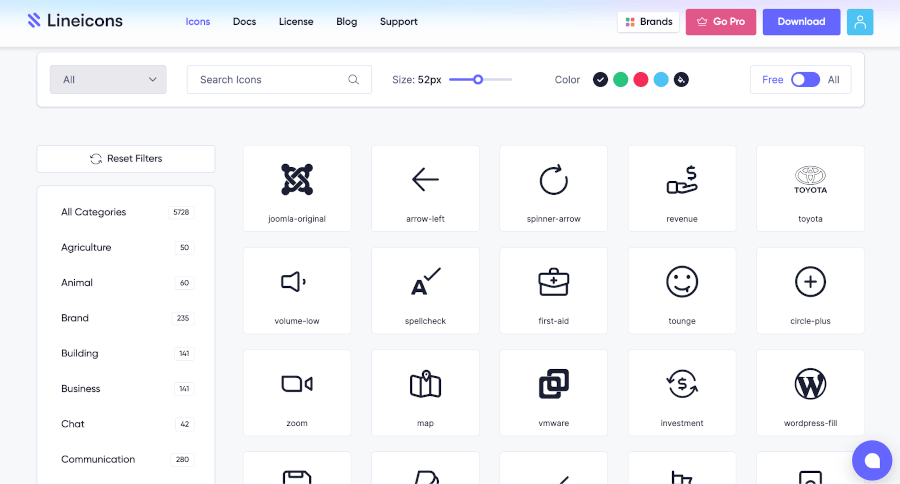Open the chat bubble widget
This screenshot has width=900, height=484.
click(872, 460)
